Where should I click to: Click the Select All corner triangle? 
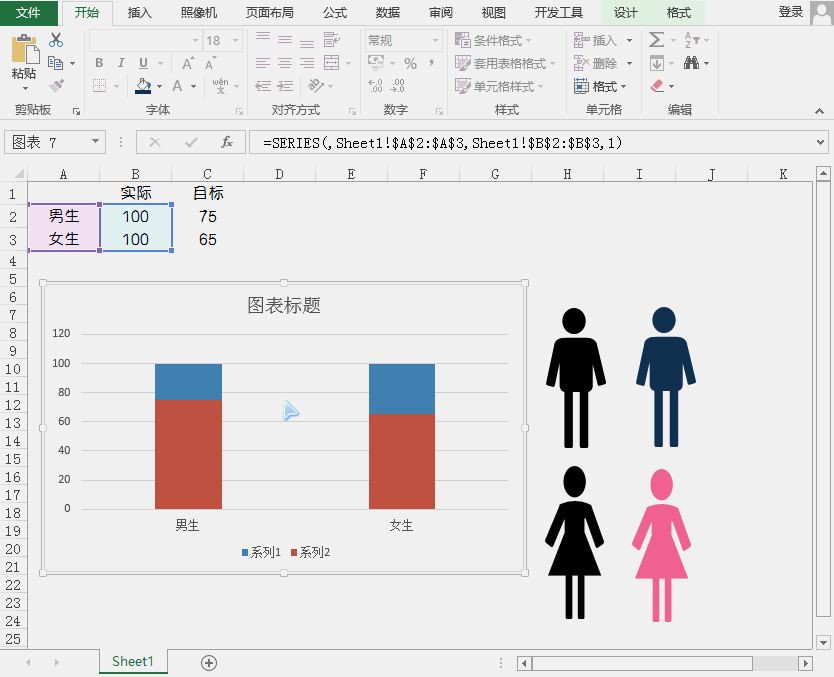[x=19, y=174]
